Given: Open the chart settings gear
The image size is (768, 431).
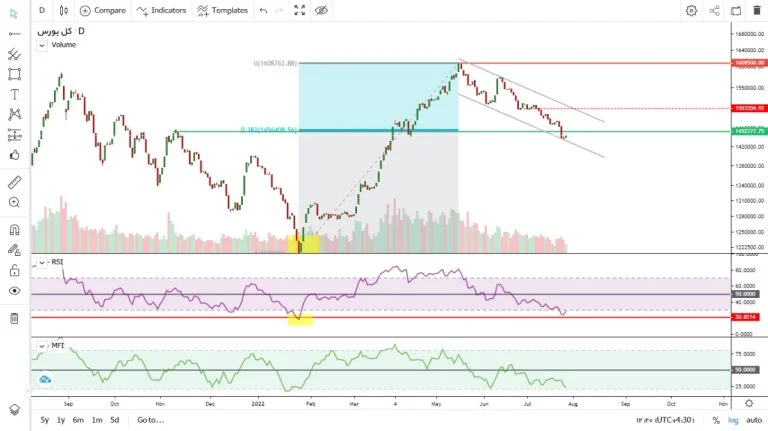Looking at the screenshot, I should [691, 10].
